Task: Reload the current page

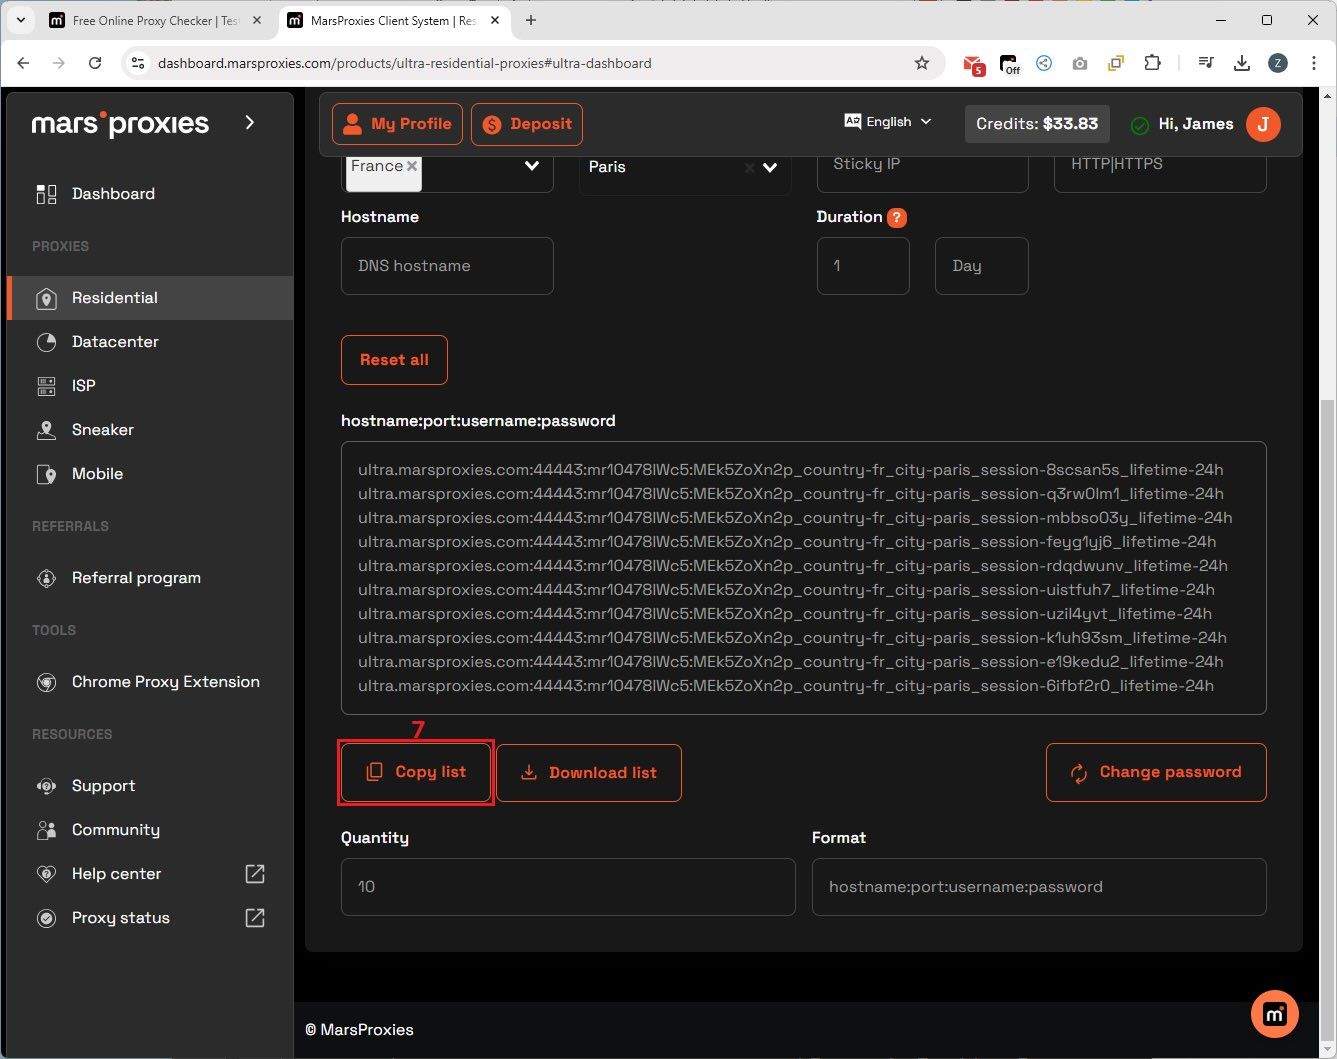Action: click(95, 63)
